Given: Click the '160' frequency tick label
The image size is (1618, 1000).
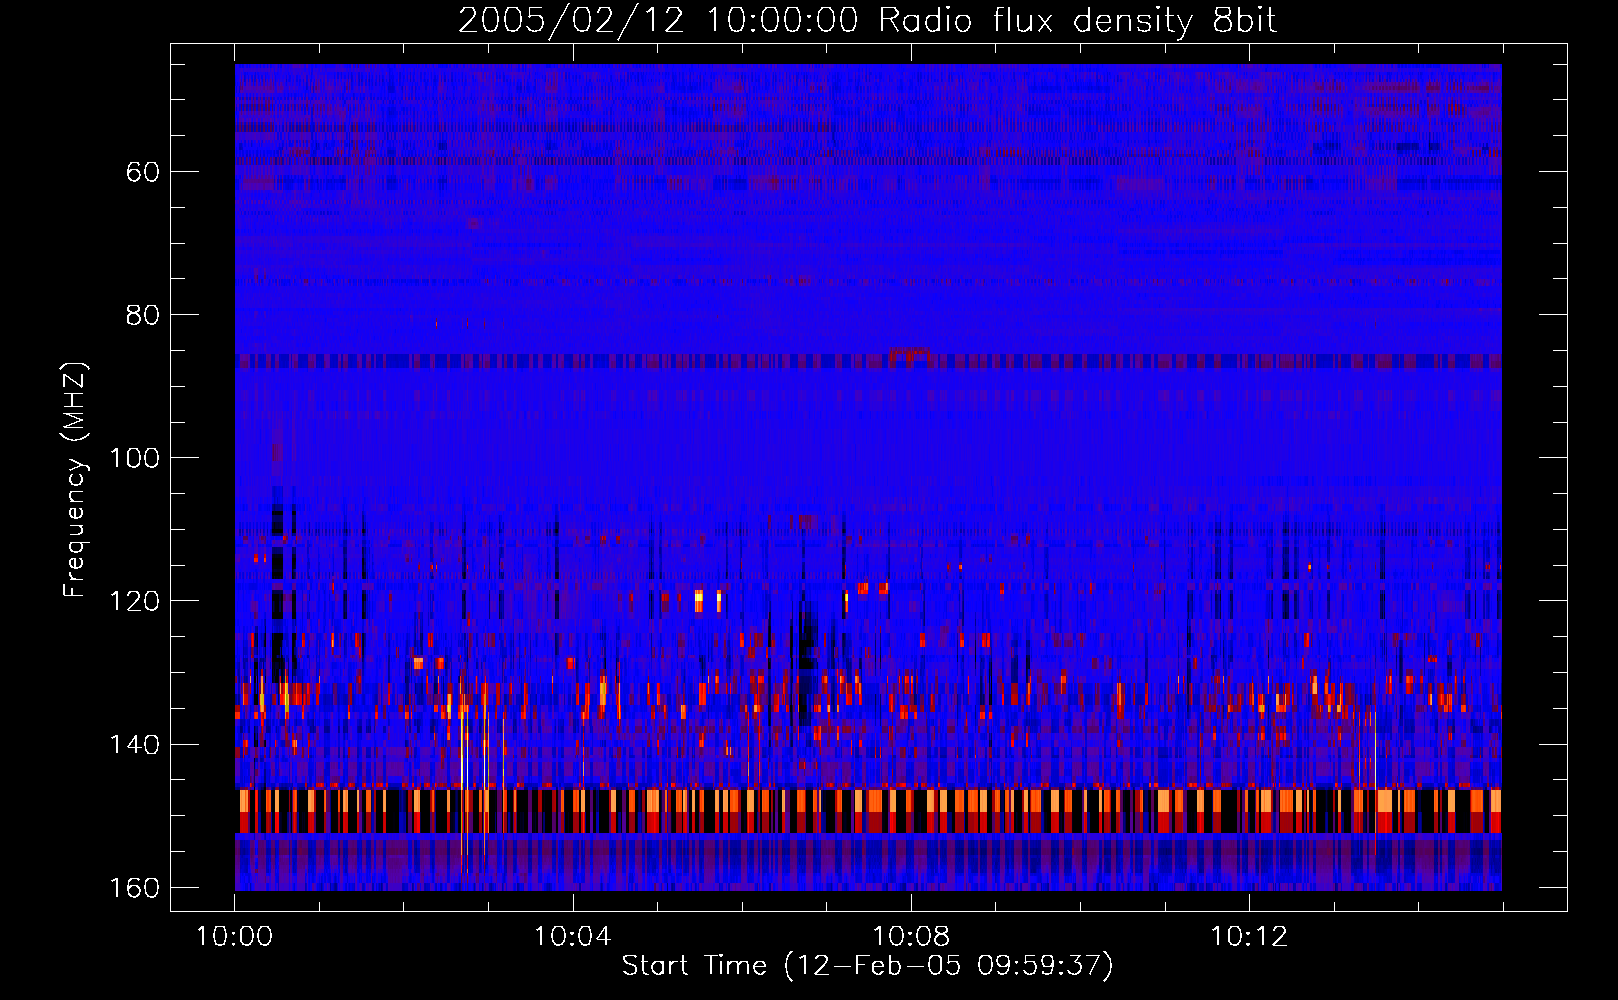Looking at the screenshot, I should tap(134, 888).
